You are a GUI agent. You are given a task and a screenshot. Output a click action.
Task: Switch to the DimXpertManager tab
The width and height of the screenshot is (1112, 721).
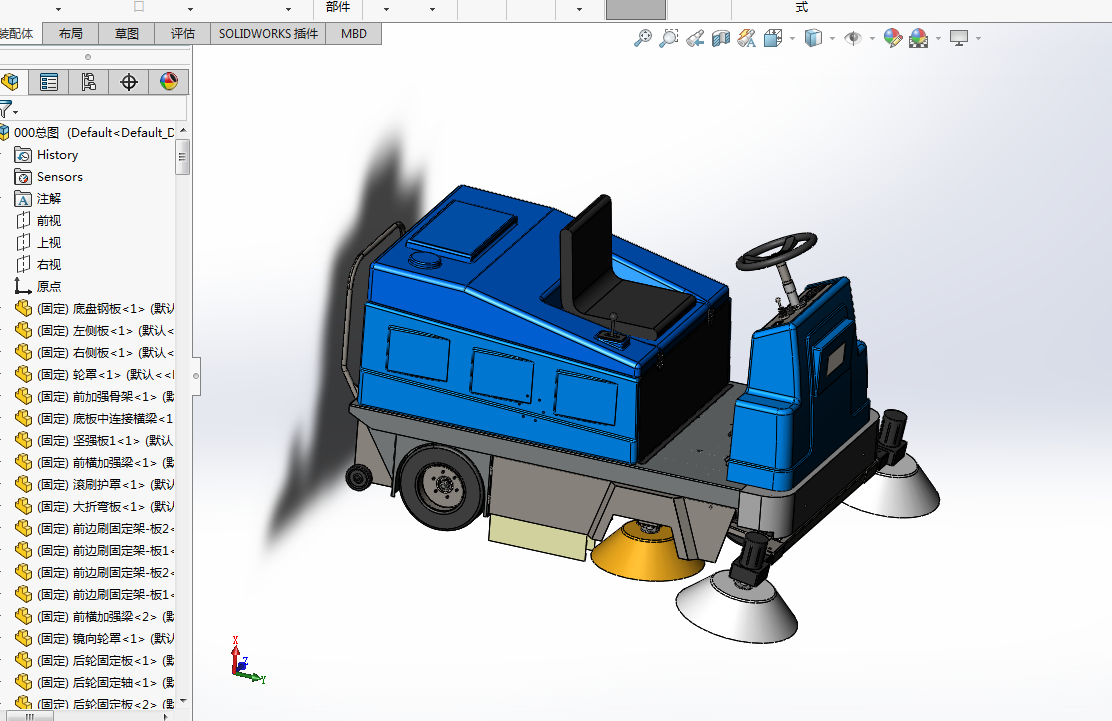(128, 82)
